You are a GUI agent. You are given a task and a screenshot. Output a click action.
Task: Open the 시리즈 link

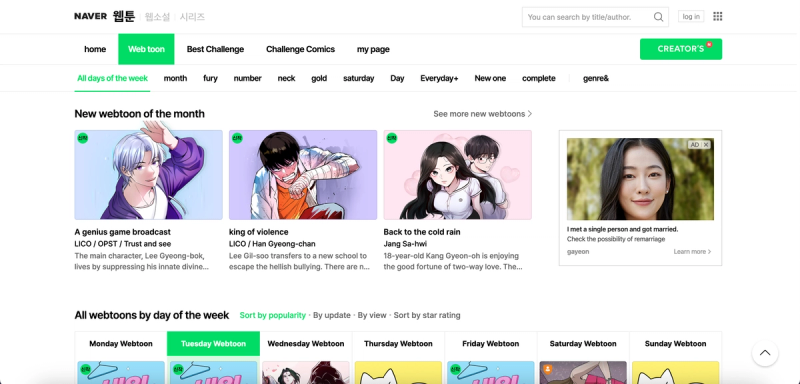click(192, 17)
